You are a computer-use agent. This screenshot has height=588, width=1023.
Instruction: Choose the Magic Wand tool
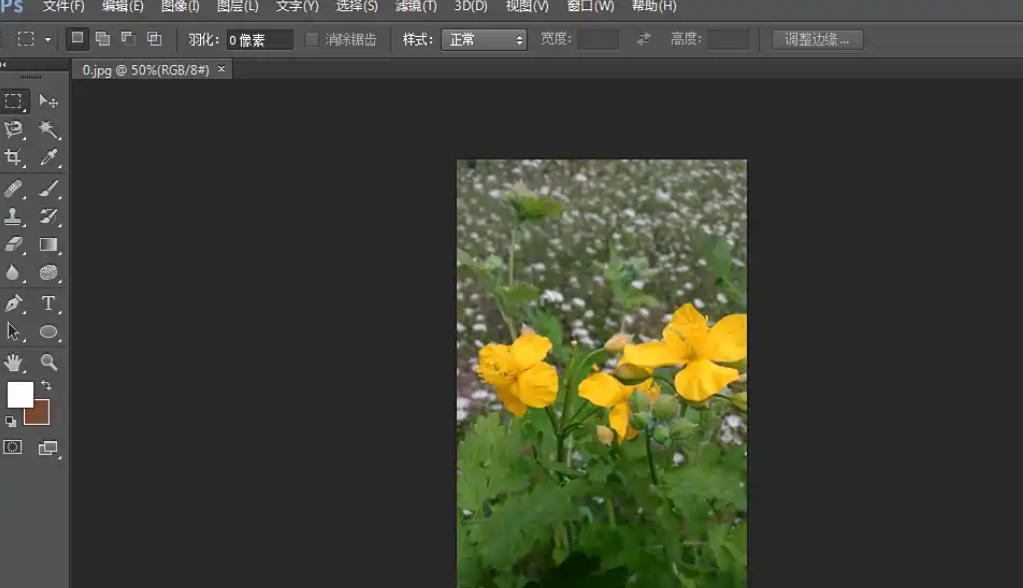pos(48,129)
